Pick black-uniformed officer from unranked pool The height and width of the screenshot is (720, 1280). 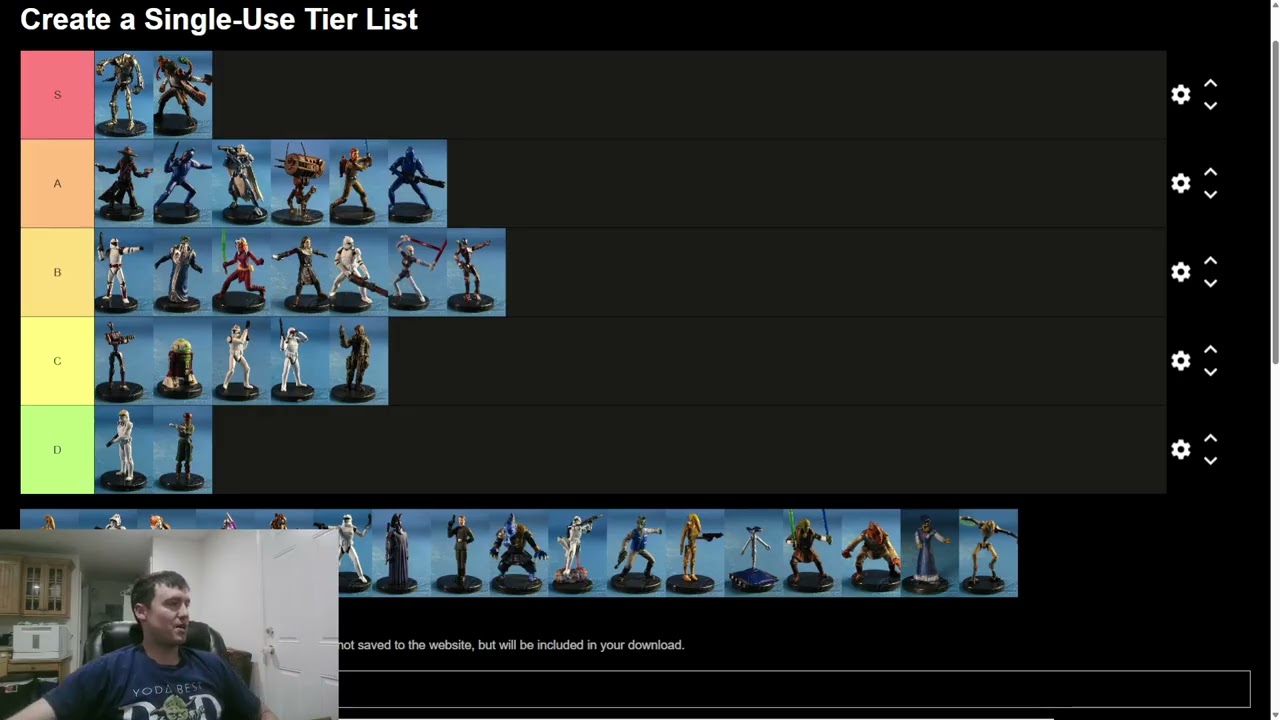460,553
